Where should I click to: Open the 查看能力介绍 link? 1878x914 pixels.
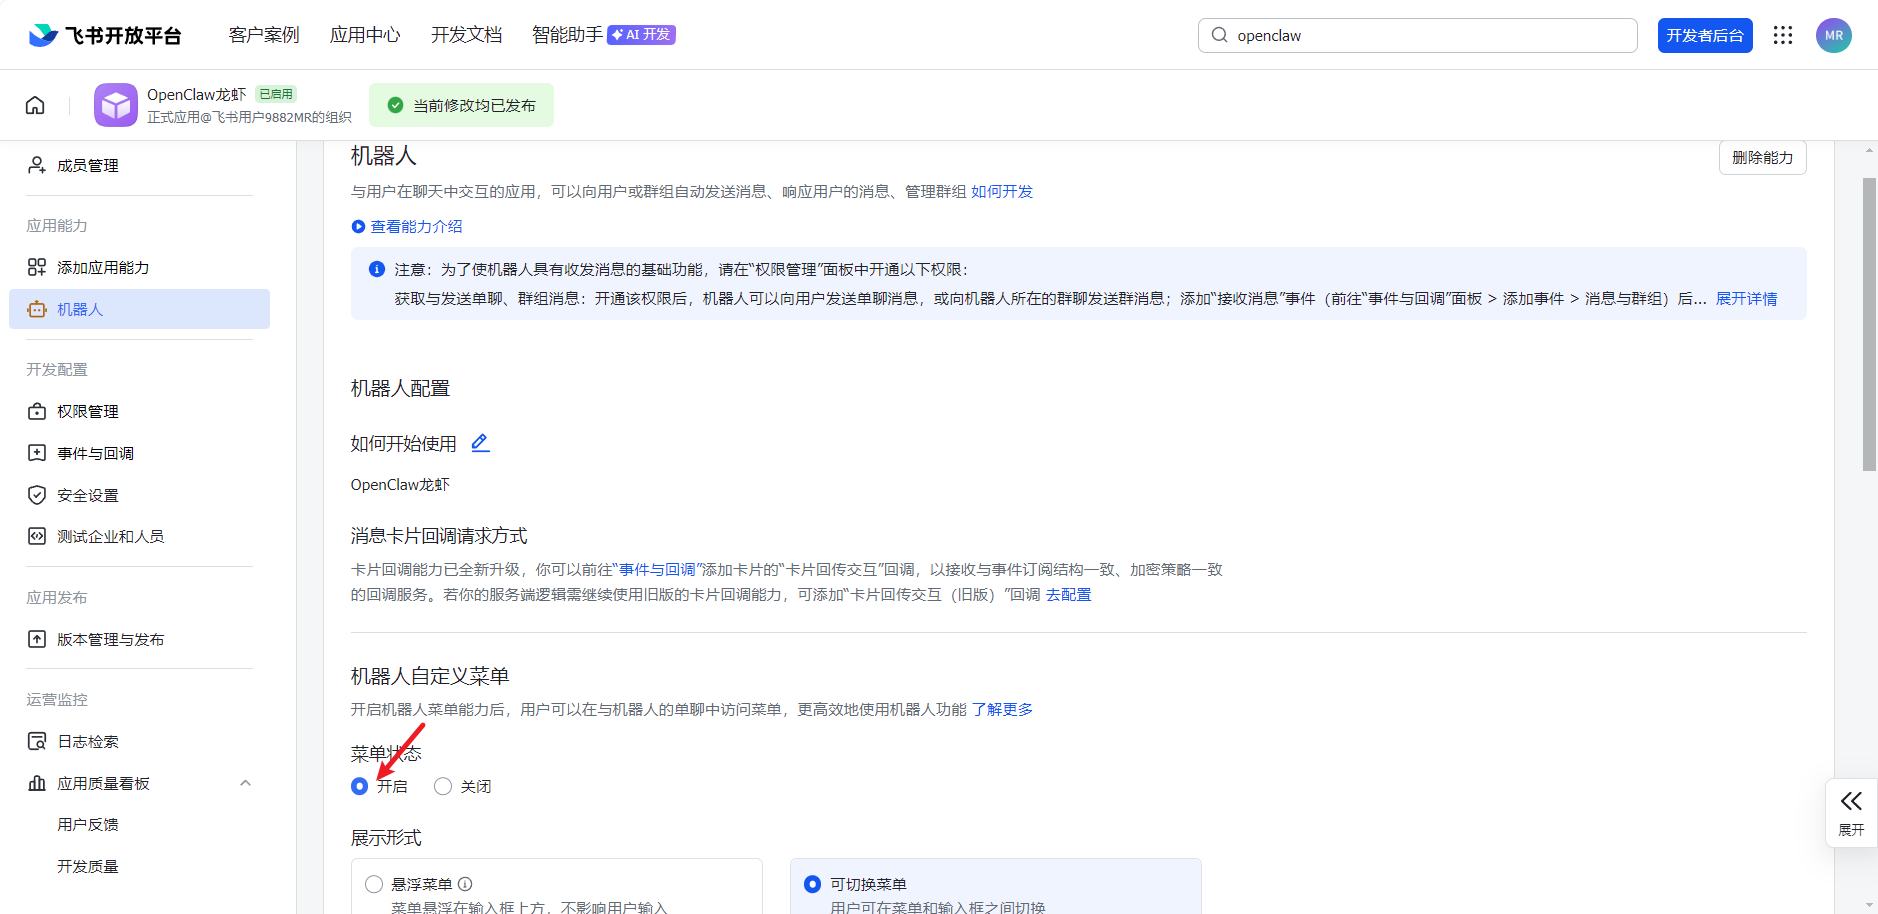click(x=415, y=226)
